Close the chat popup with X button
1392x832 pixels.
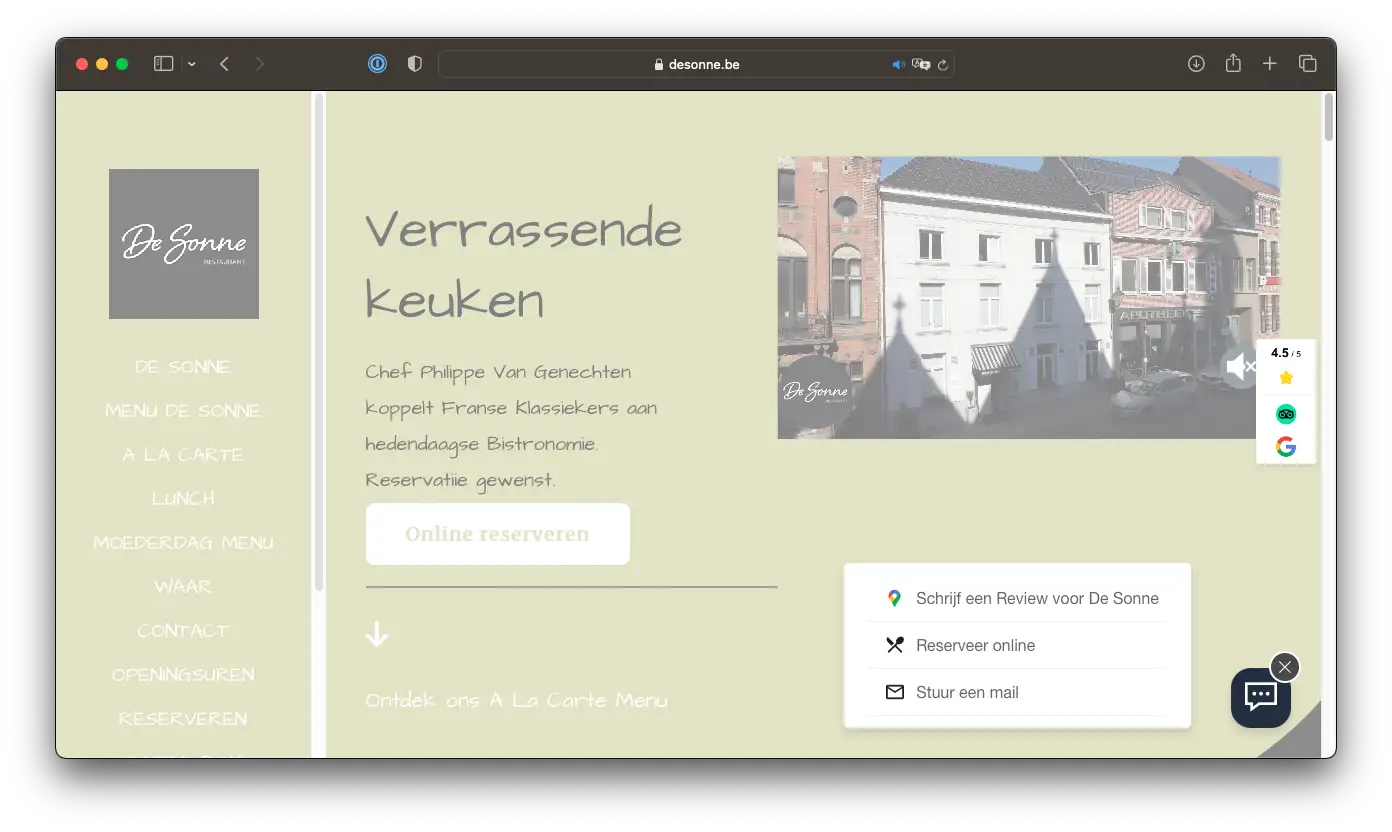point(1285,667)
